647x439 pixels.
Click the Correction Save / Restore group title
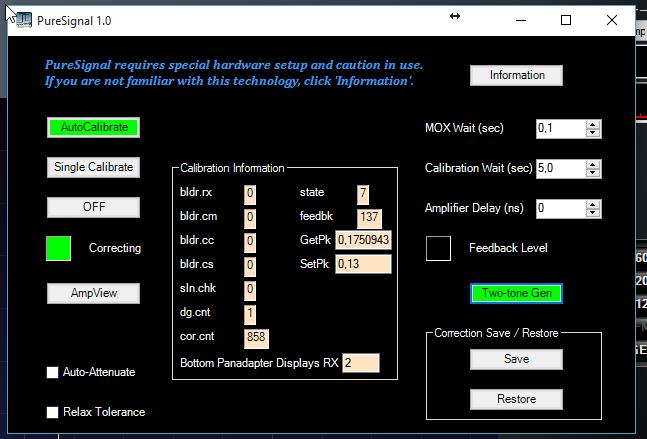coord(496,333)
